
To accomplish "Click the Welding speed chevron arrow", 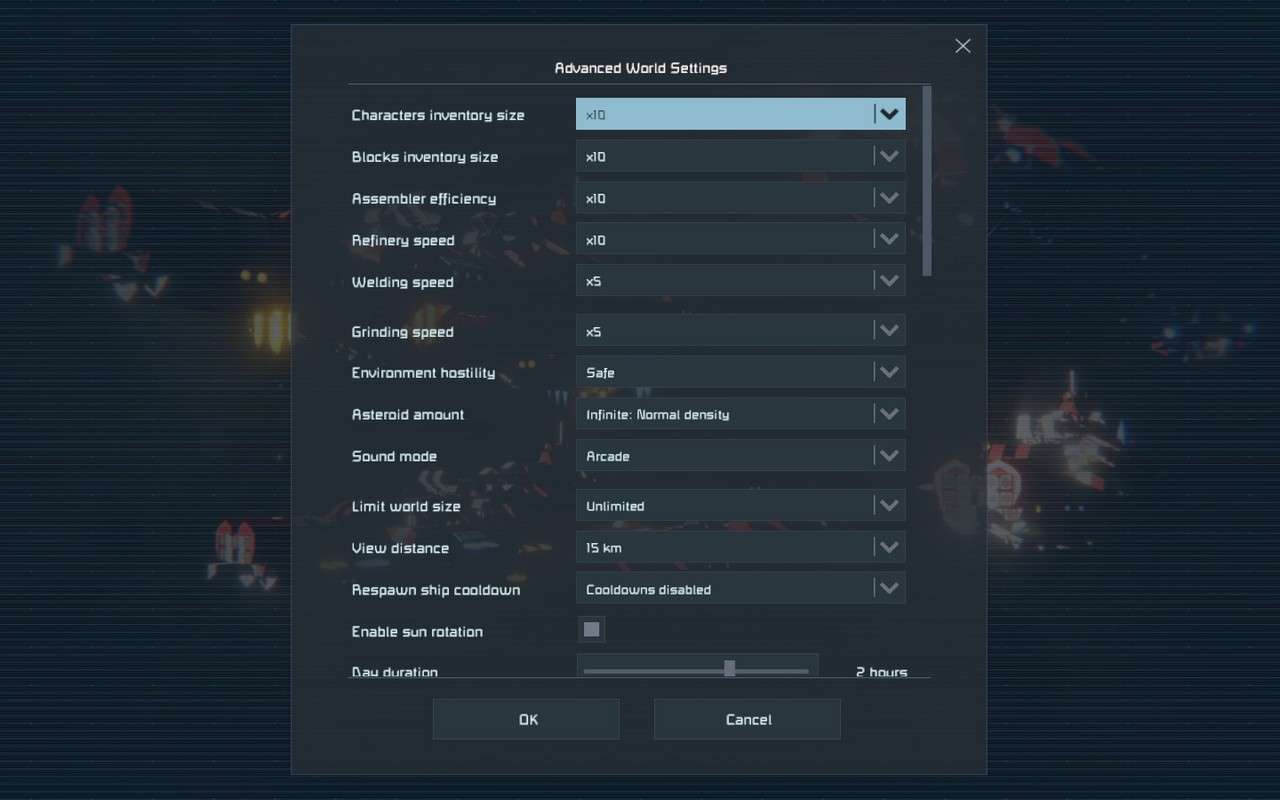I will (889, 282).
